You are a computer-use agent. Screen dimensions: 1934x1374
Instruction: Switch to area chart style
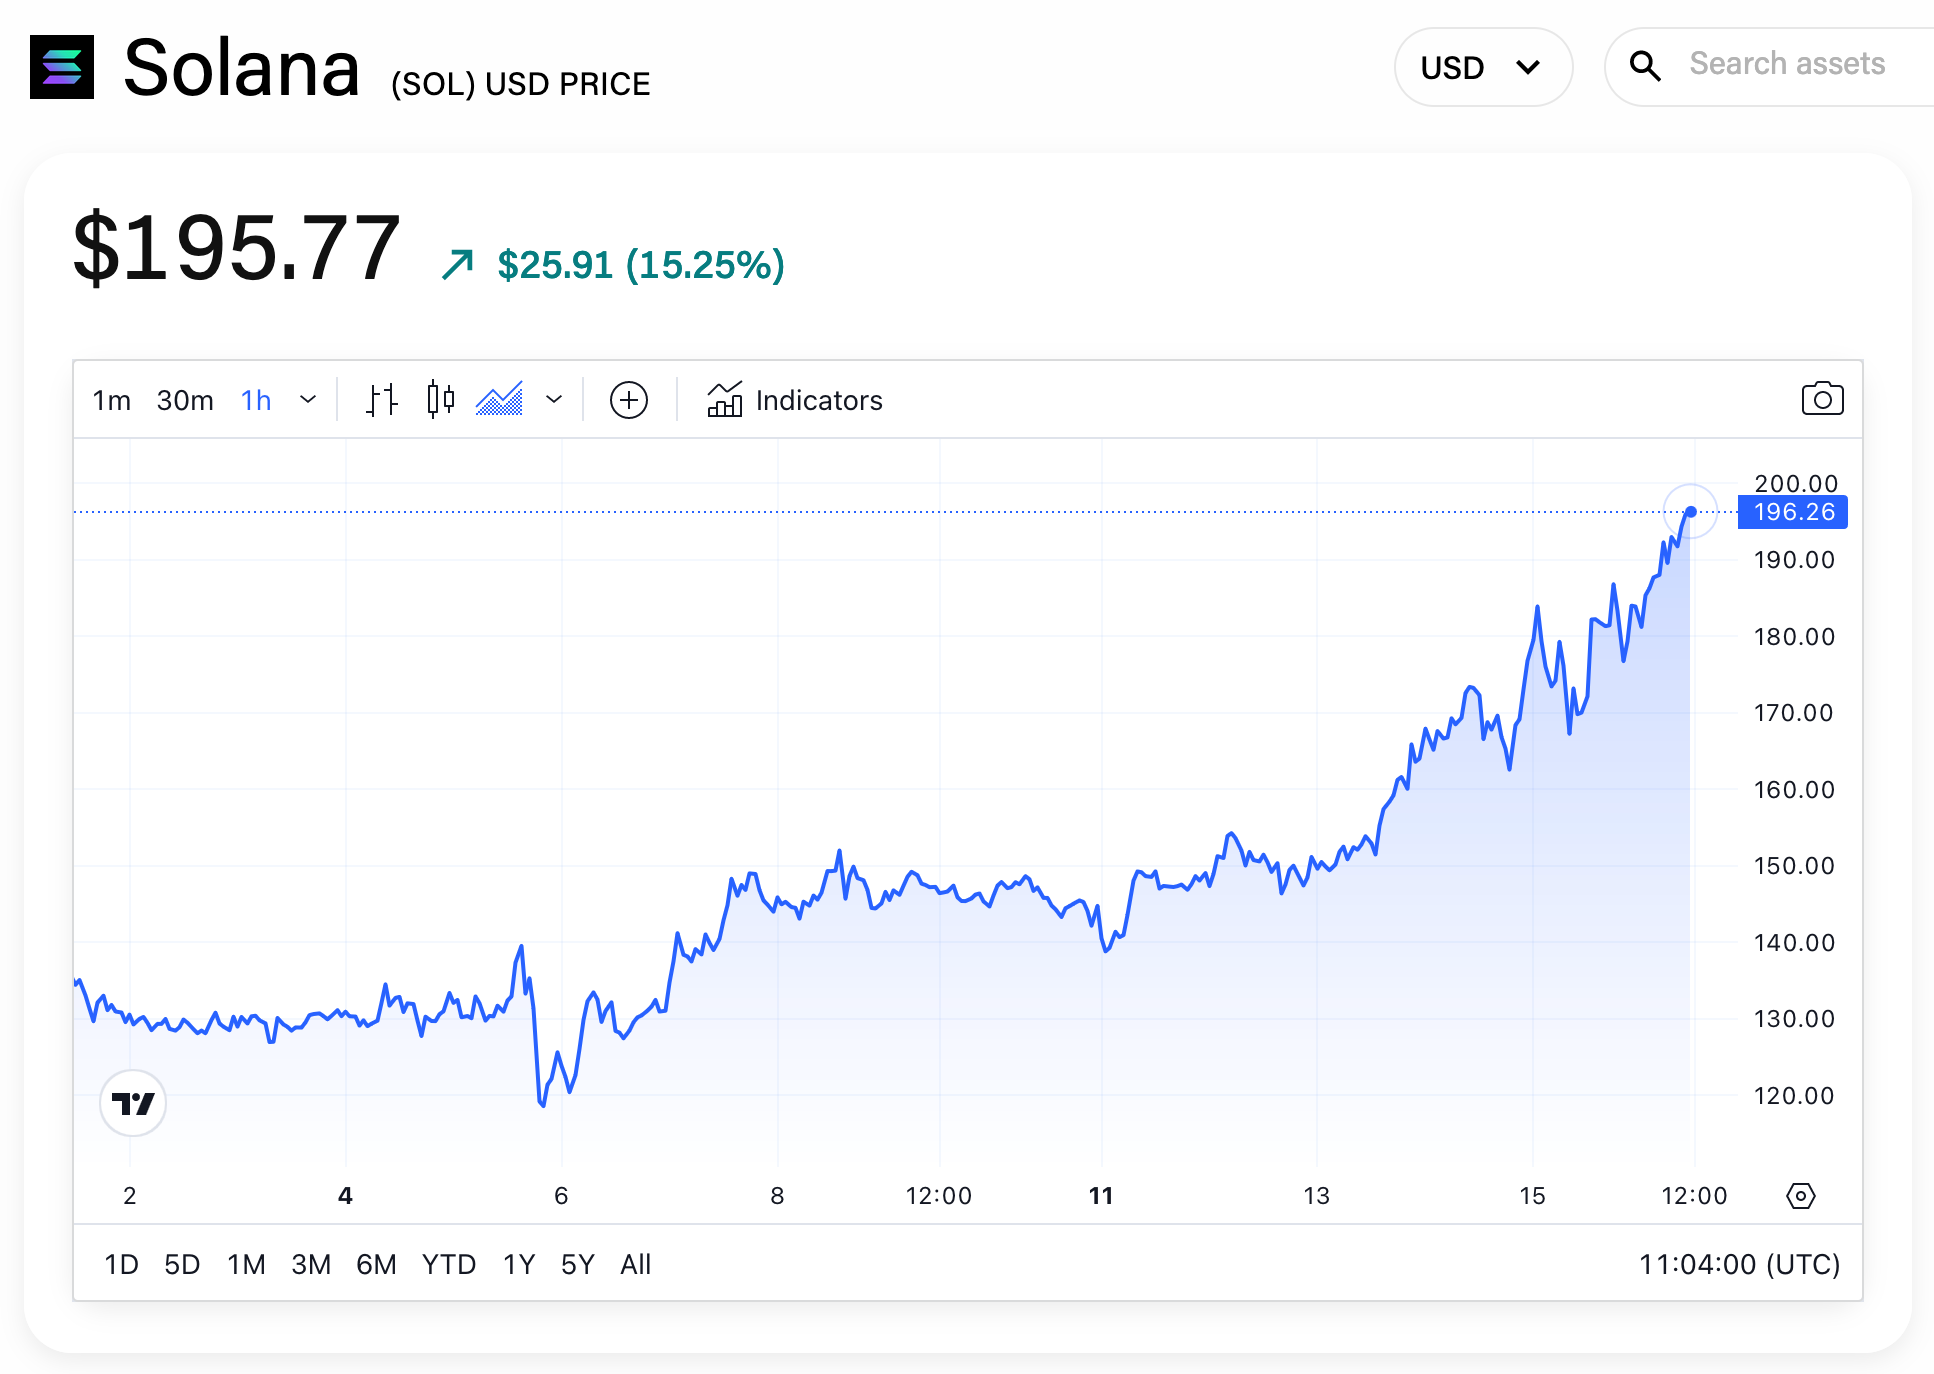coord(500,399)
